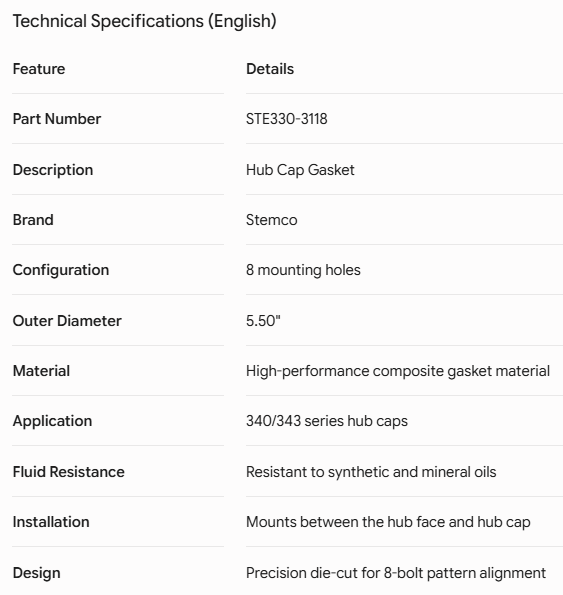Click the Technical Specifications (English) heading
Image resolution: width=563 pixels, height=595 pixels.
pos(145,21)
